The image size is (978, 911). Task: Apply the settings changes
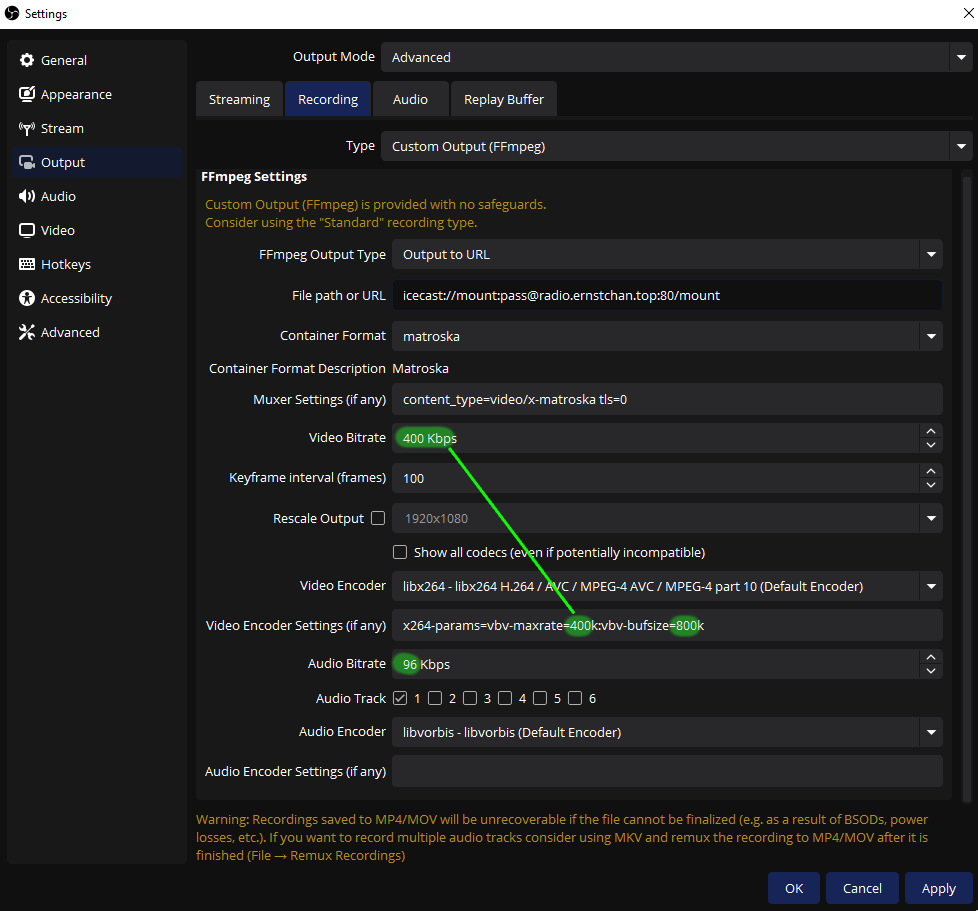click(939, 888)
